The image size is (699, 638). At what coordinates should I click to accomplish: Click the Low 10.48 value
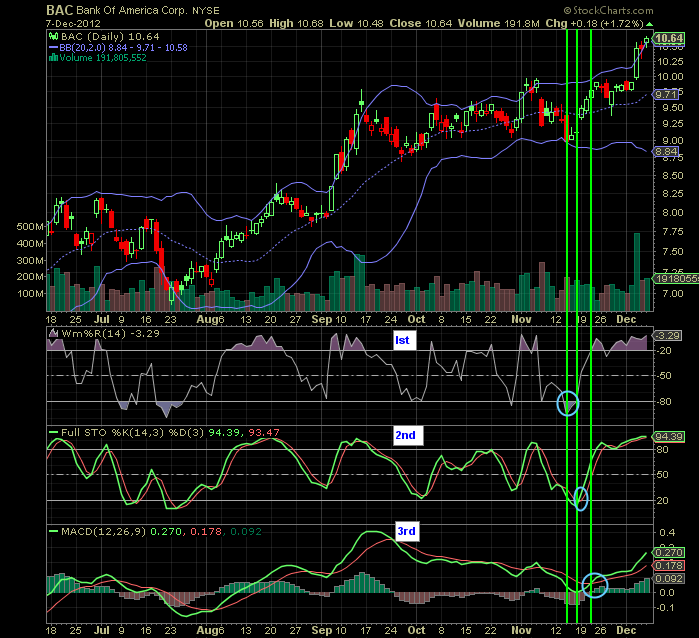pyautogui.click(x=356, y=24)
